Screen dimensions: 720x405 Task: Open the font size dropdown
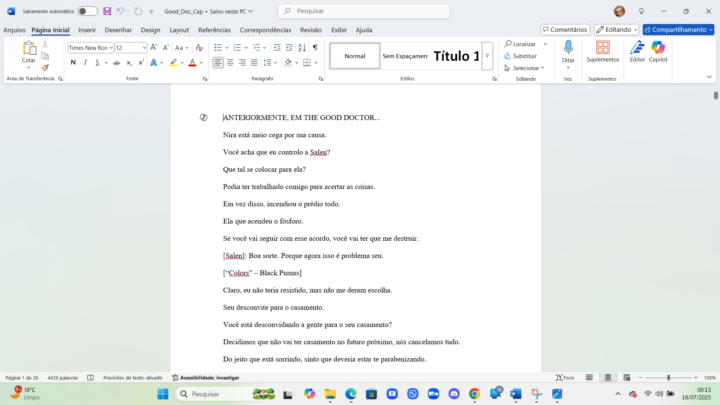[144, 48]
